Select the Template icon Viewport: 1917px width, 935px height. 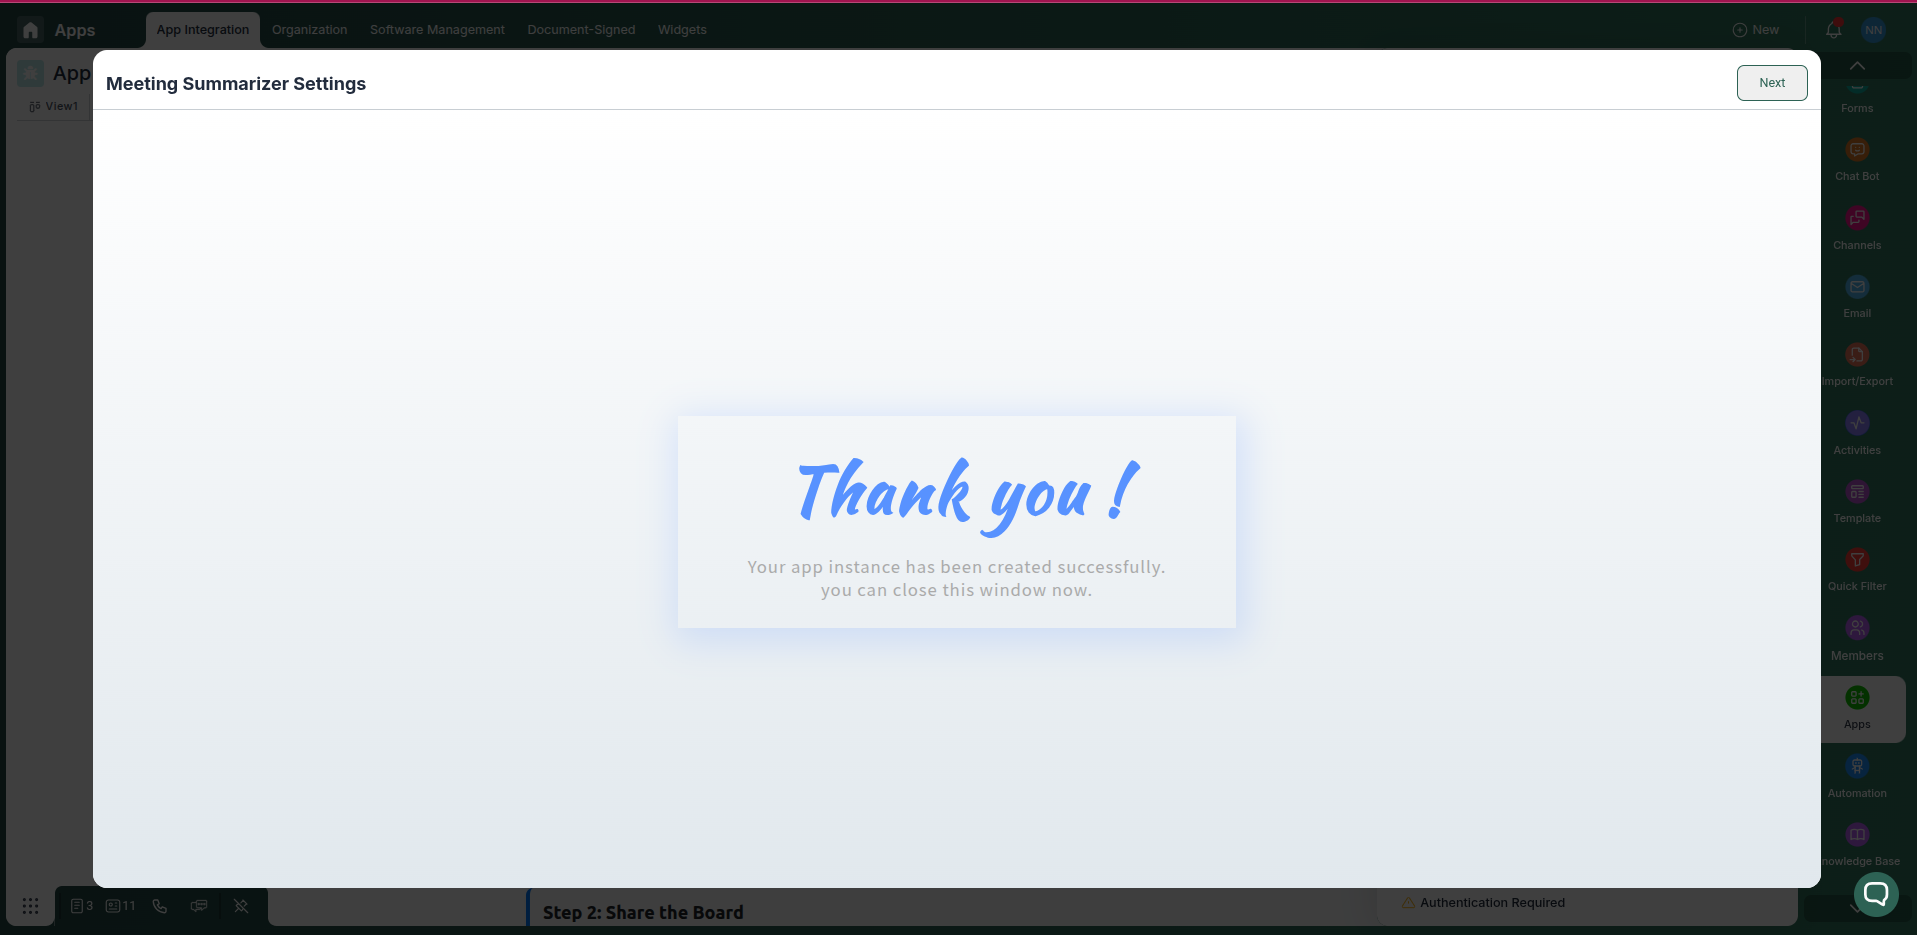tap(1856, 493)
